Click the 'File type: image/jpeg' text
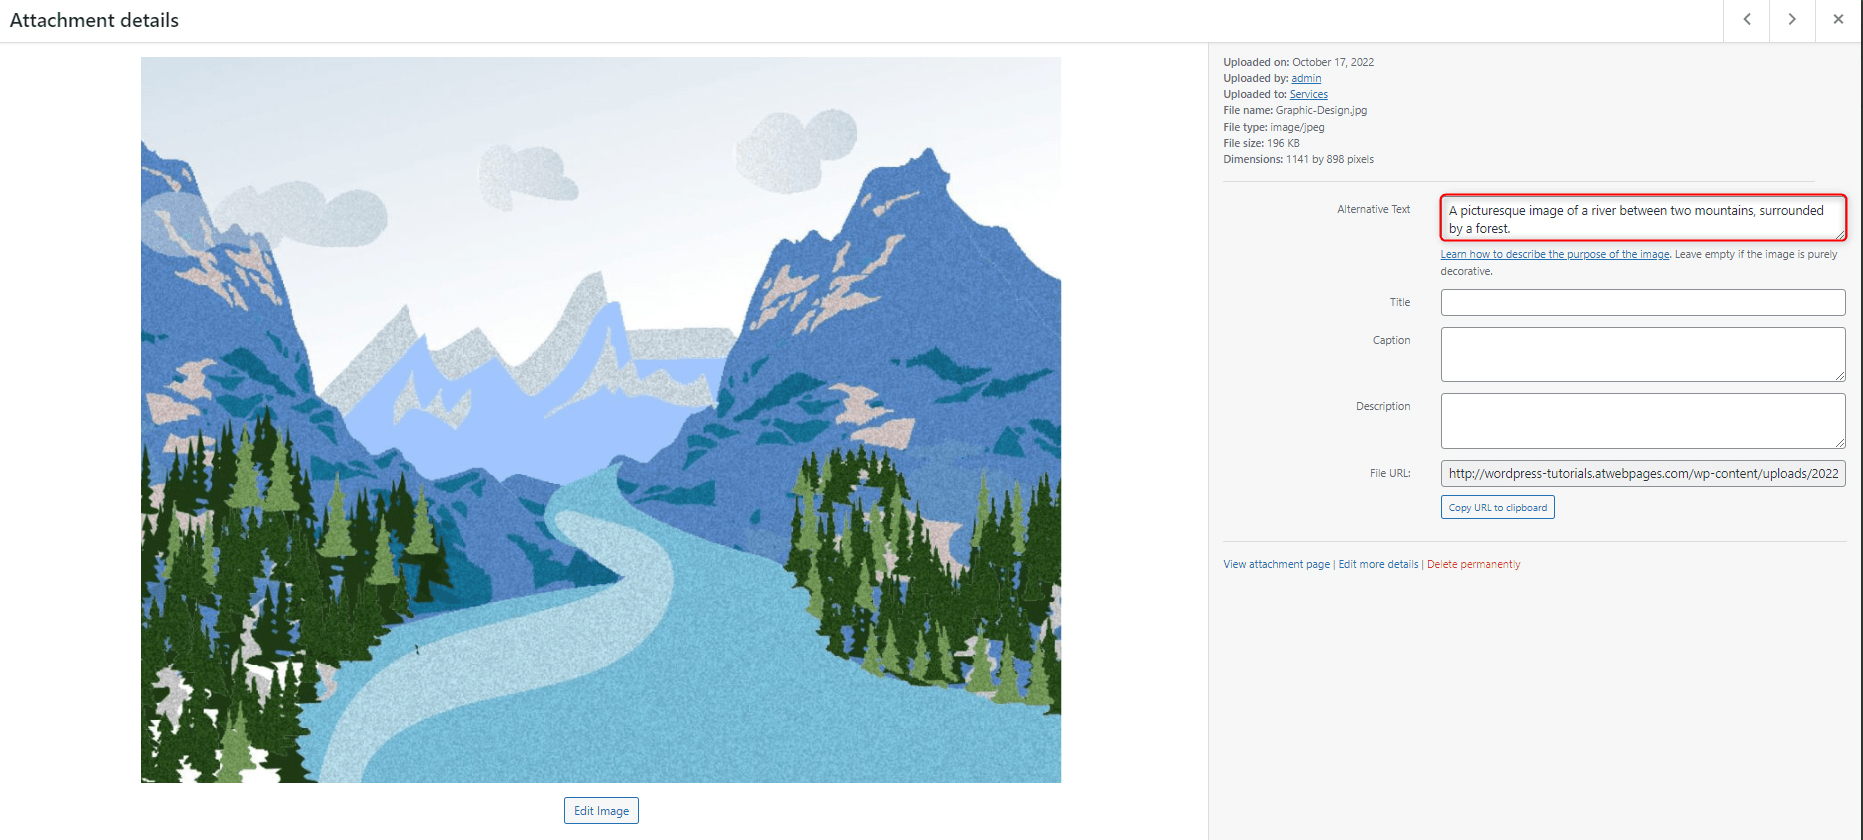The height and width of the screenshot is (840, 1863). (1273, 127)
